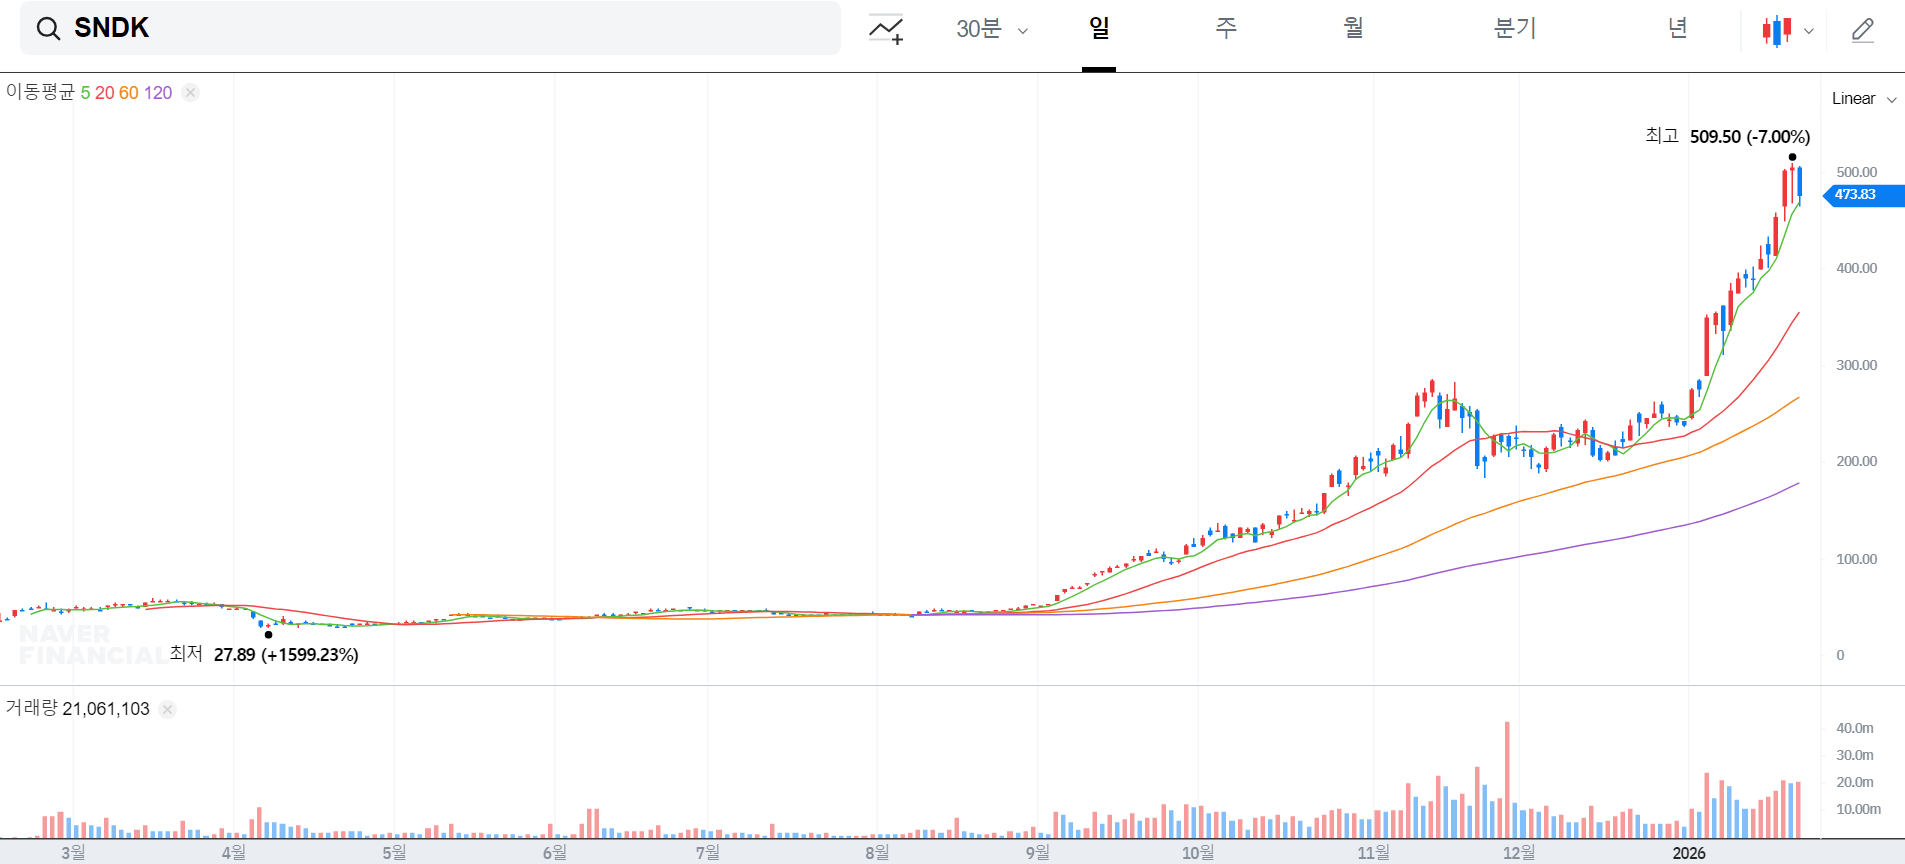The width and height of the screenshot is (1905, 864).
Task: Click the 6월 date axis label
Action: (x=555, y=853)
